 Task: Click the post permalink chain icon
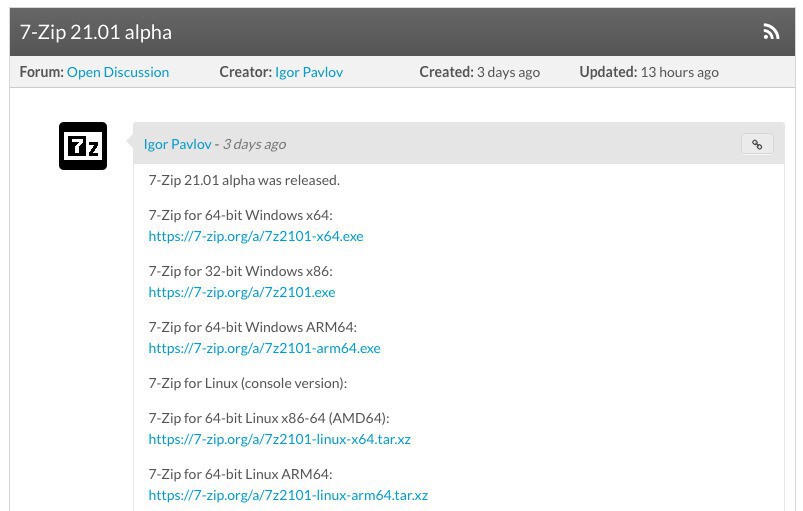[757, 144]
